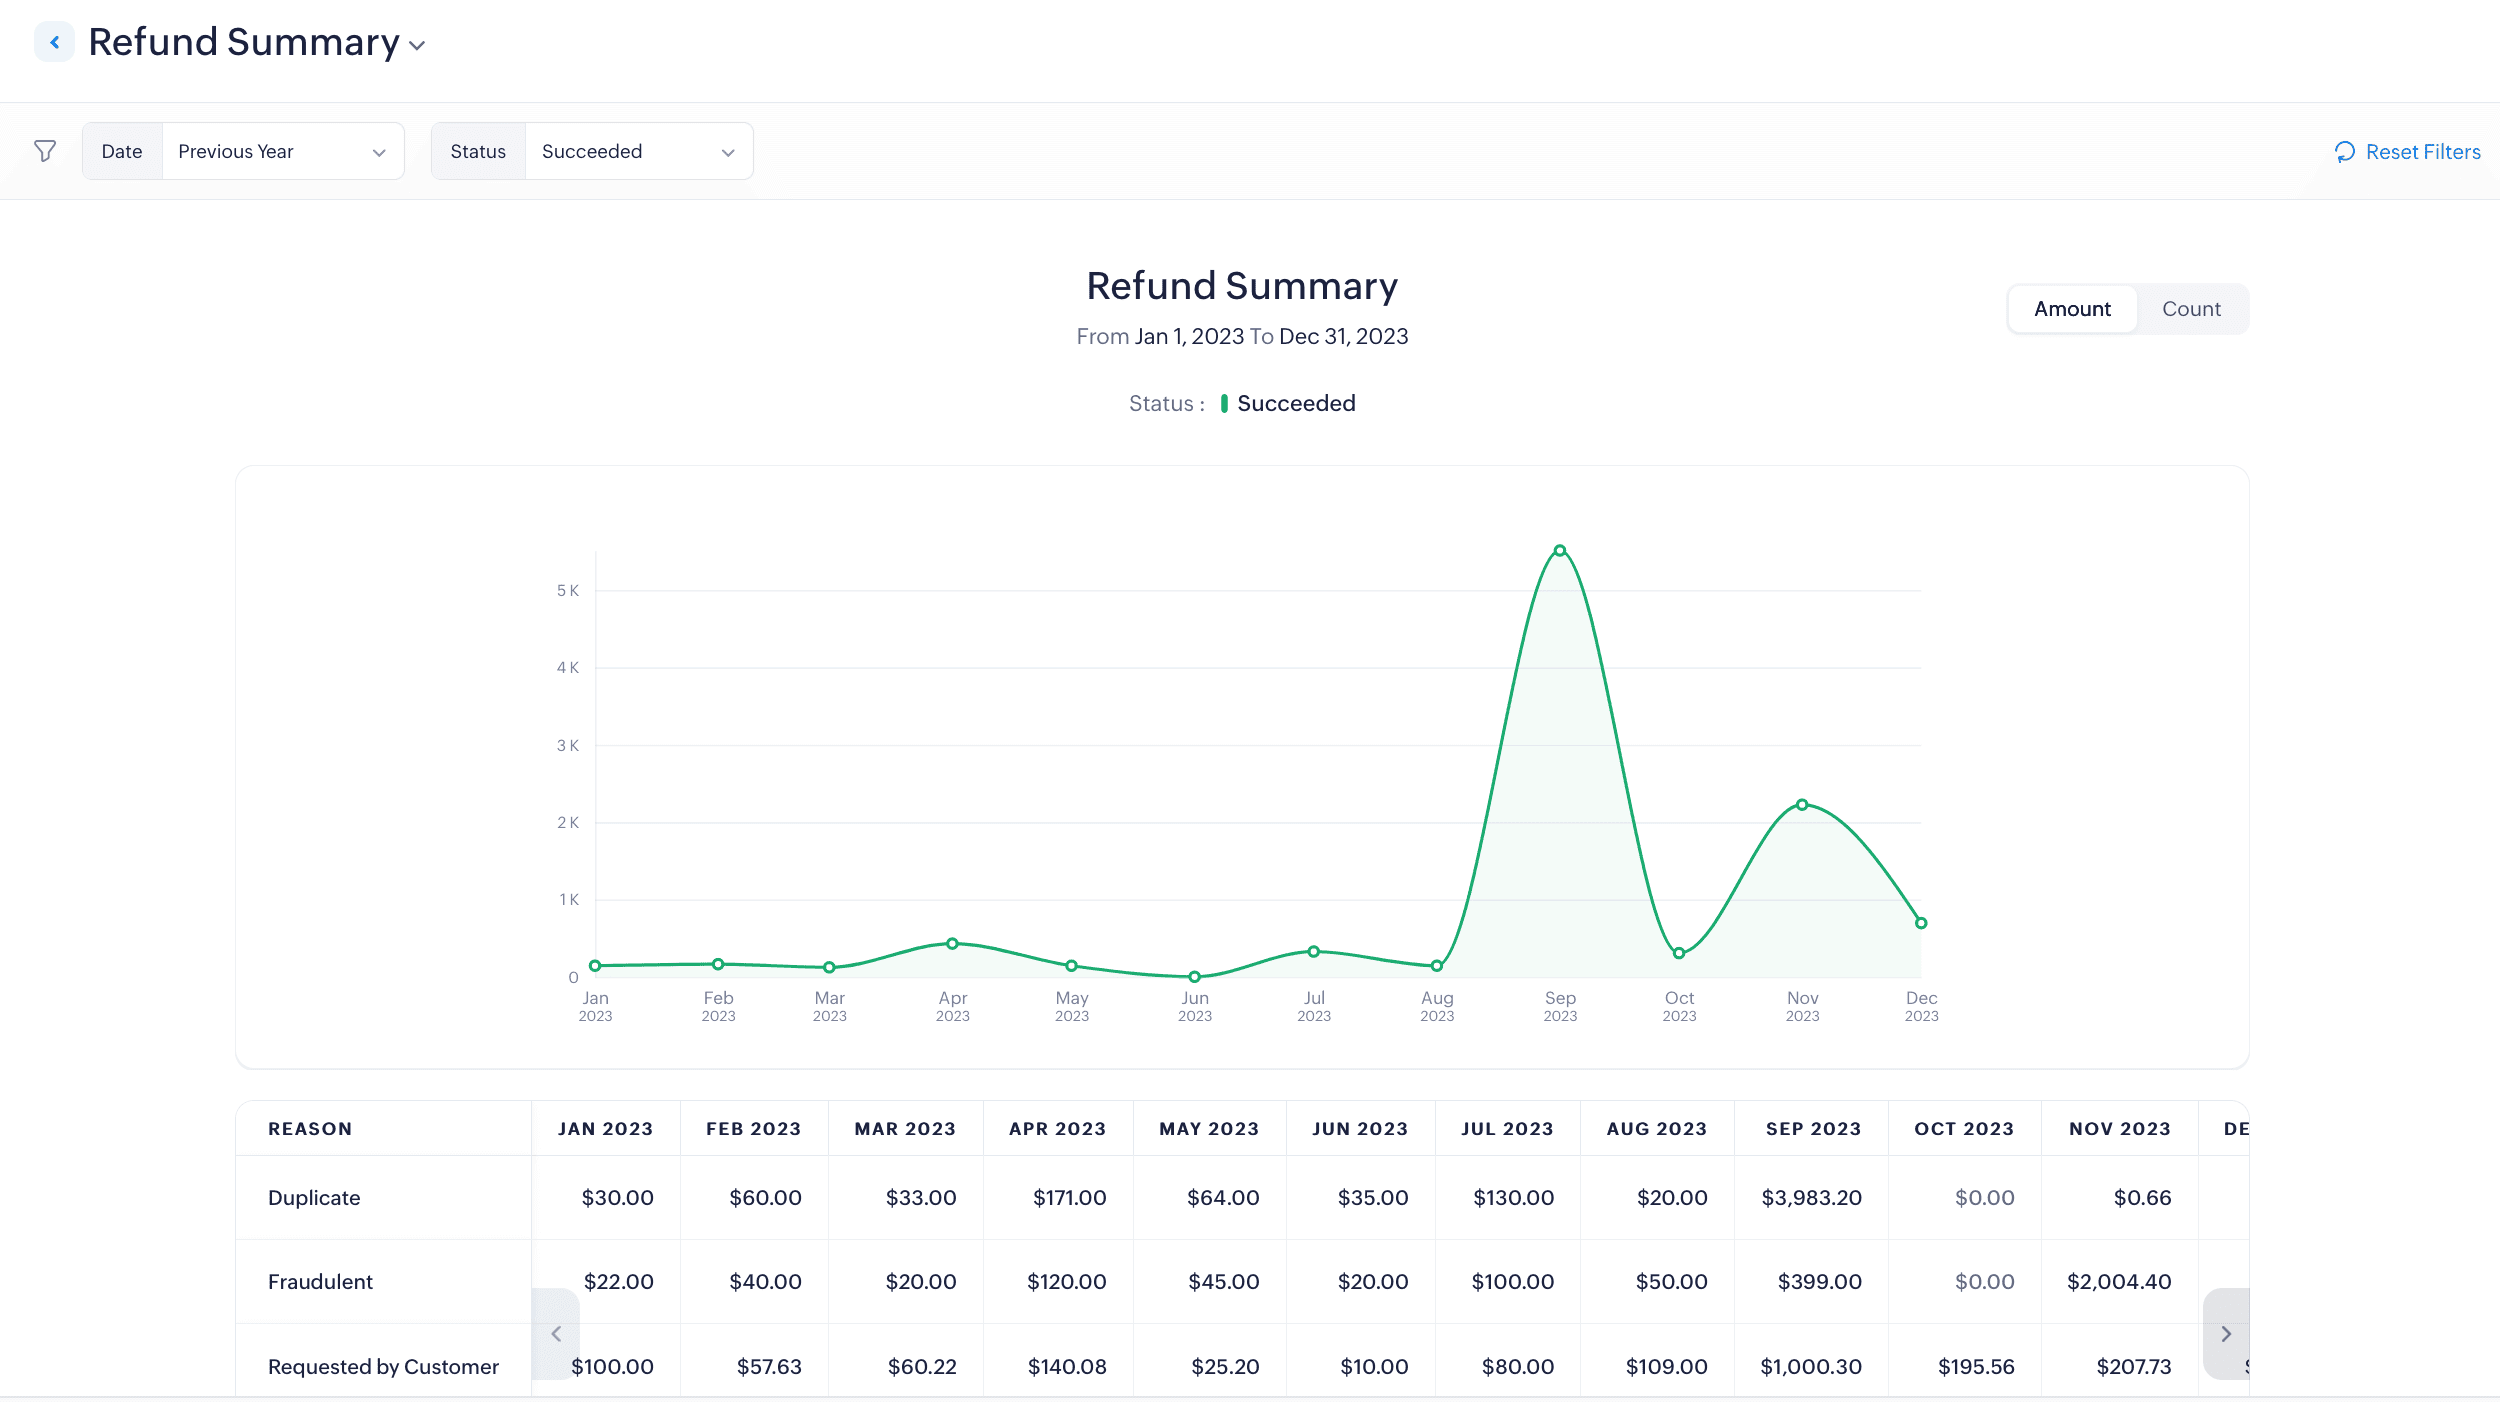Select the Fraudulent reason row
Image resolution: width=2500 pixels, height=1402 pixels.
click(x=320, y=1282)
